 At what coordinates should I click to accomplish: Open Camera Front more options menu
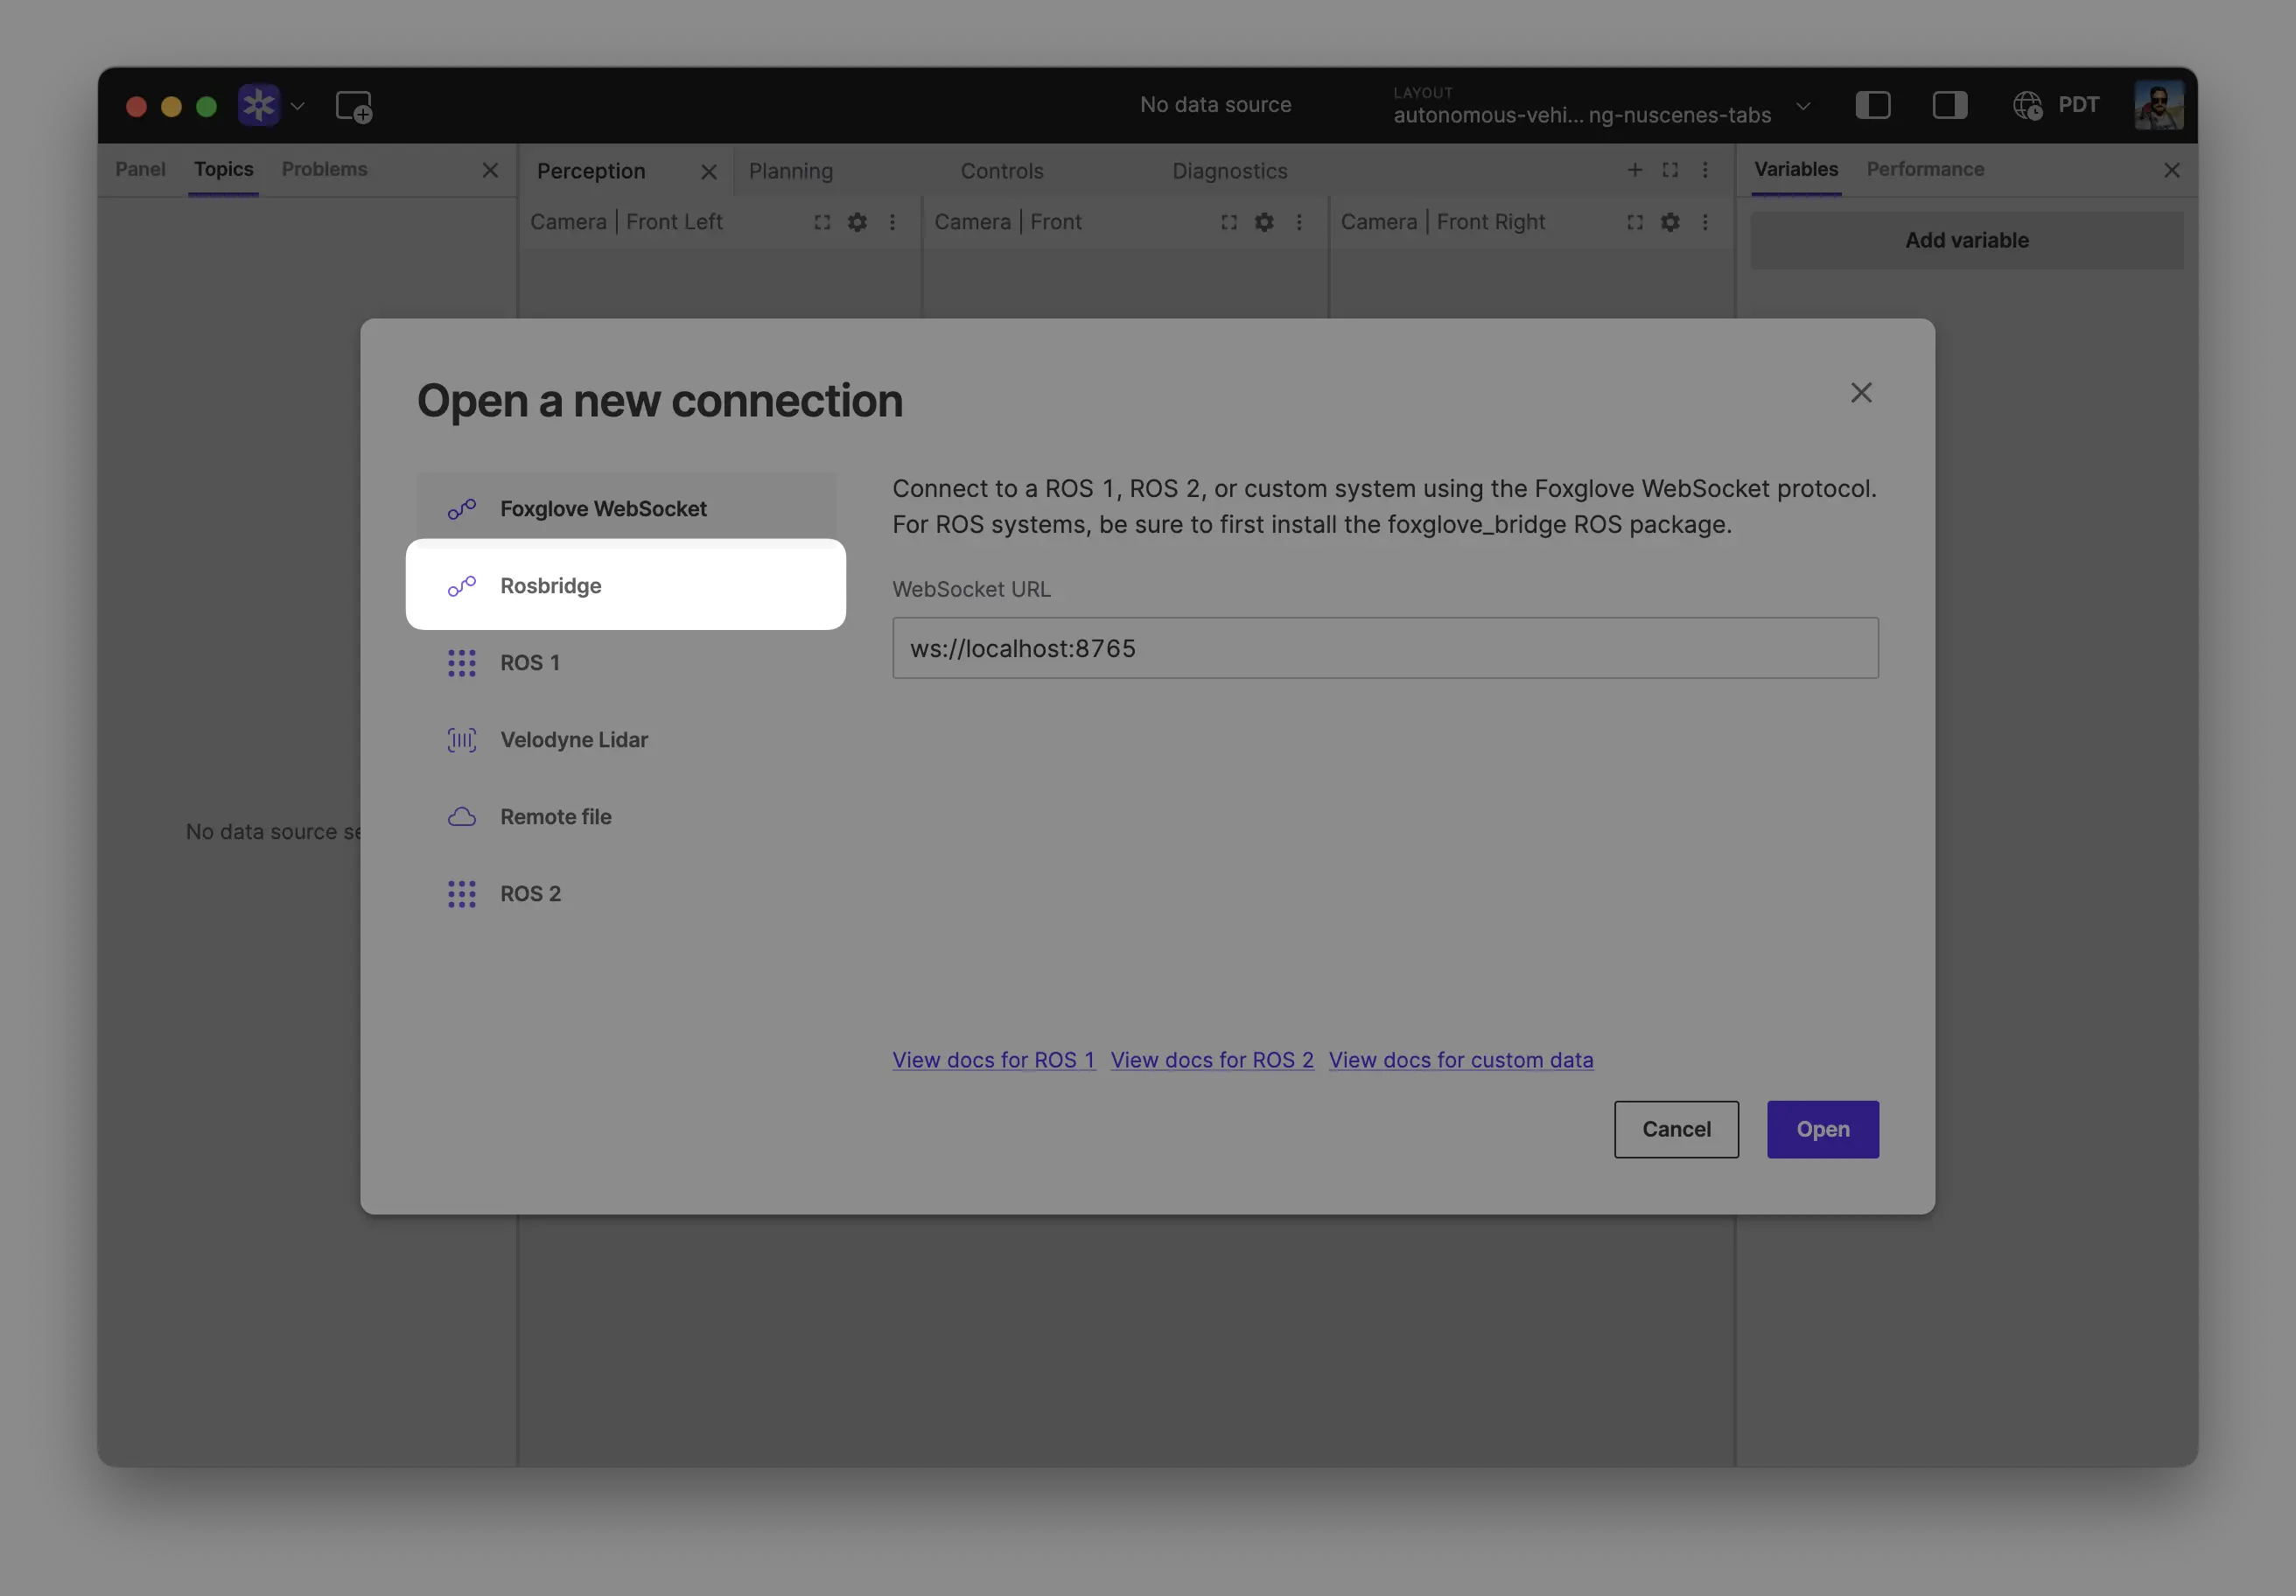coord(1299,222)
